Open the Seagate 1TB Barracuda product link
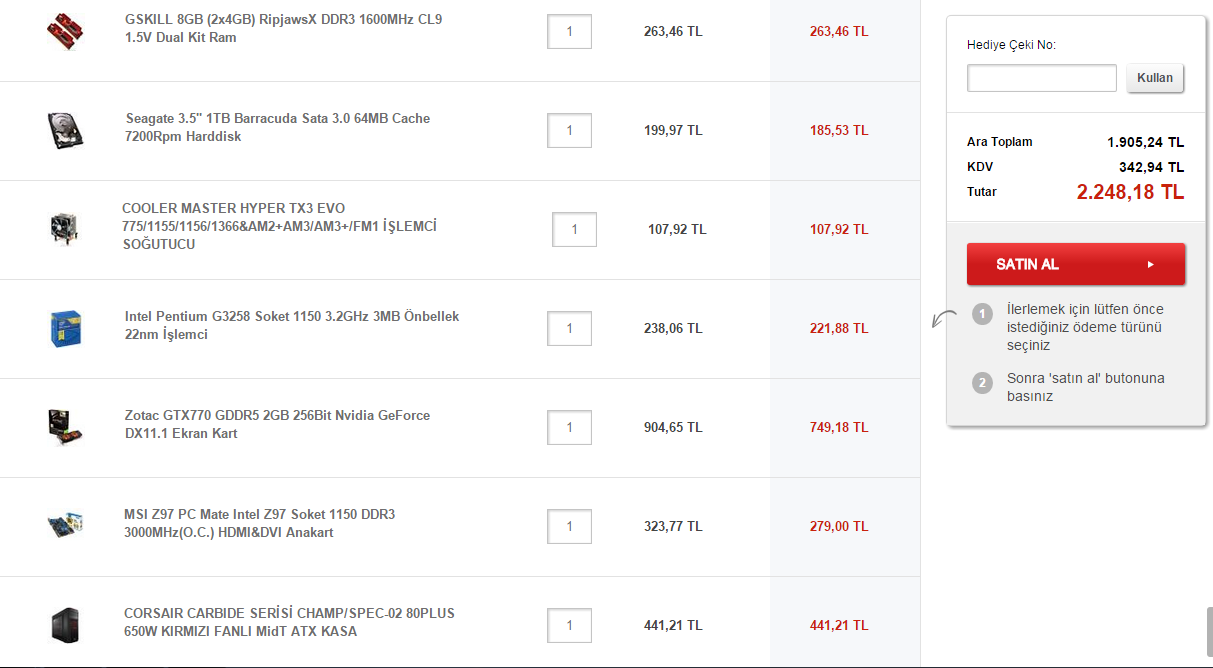Screen dimensions: 1213x668 tap(277, 127)
